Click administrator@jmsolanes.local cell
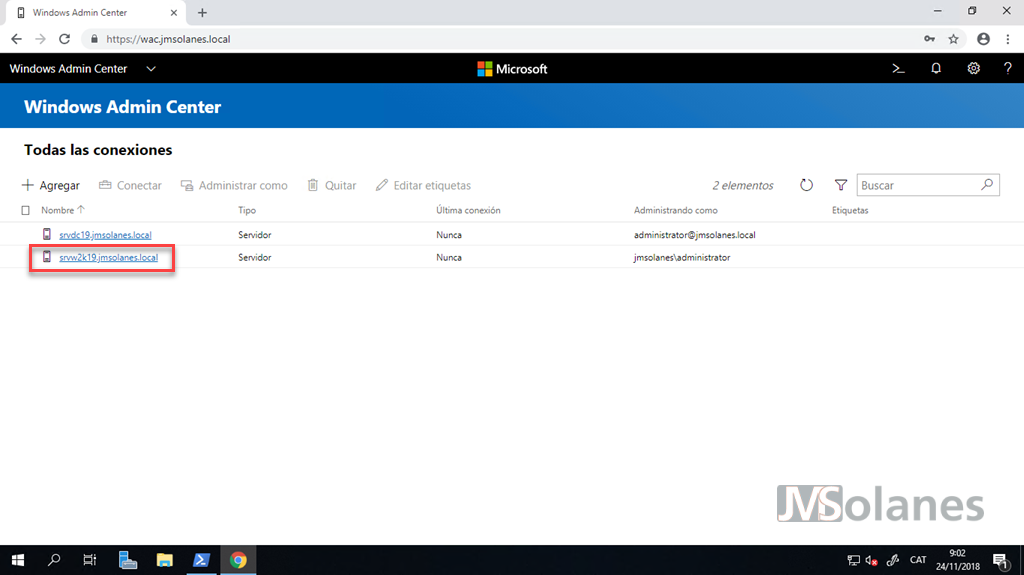The image size is (1024, 575). pyautogui.click(x=694, y=235)
